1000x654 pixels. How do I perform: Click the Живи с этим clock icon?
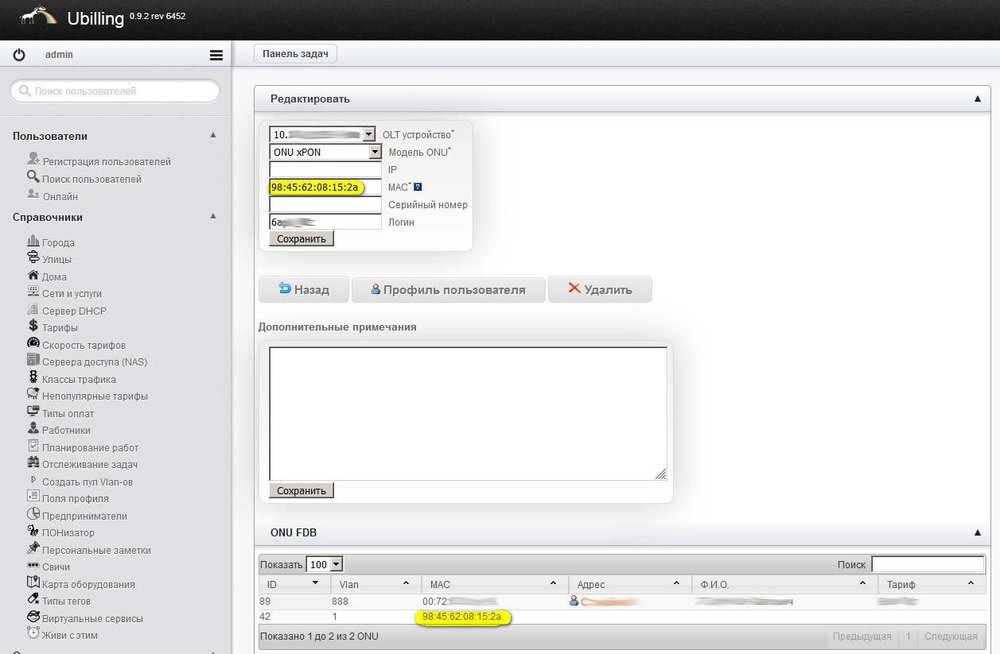click(33, 634)
